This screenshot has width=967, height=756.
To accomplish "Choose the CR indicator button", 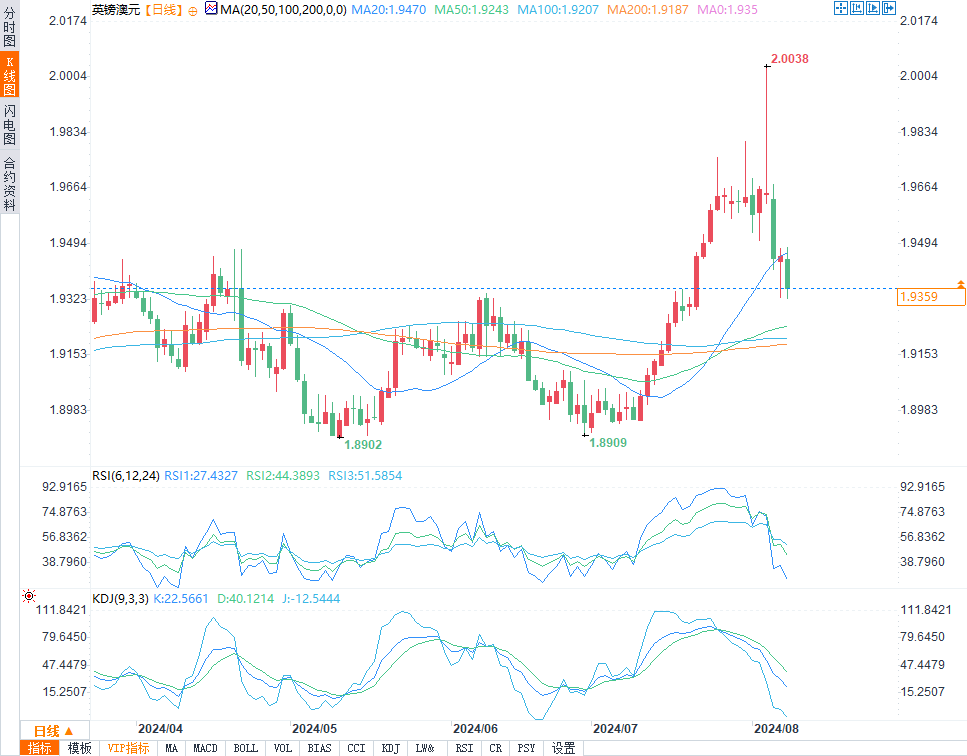I will point(495,748).
